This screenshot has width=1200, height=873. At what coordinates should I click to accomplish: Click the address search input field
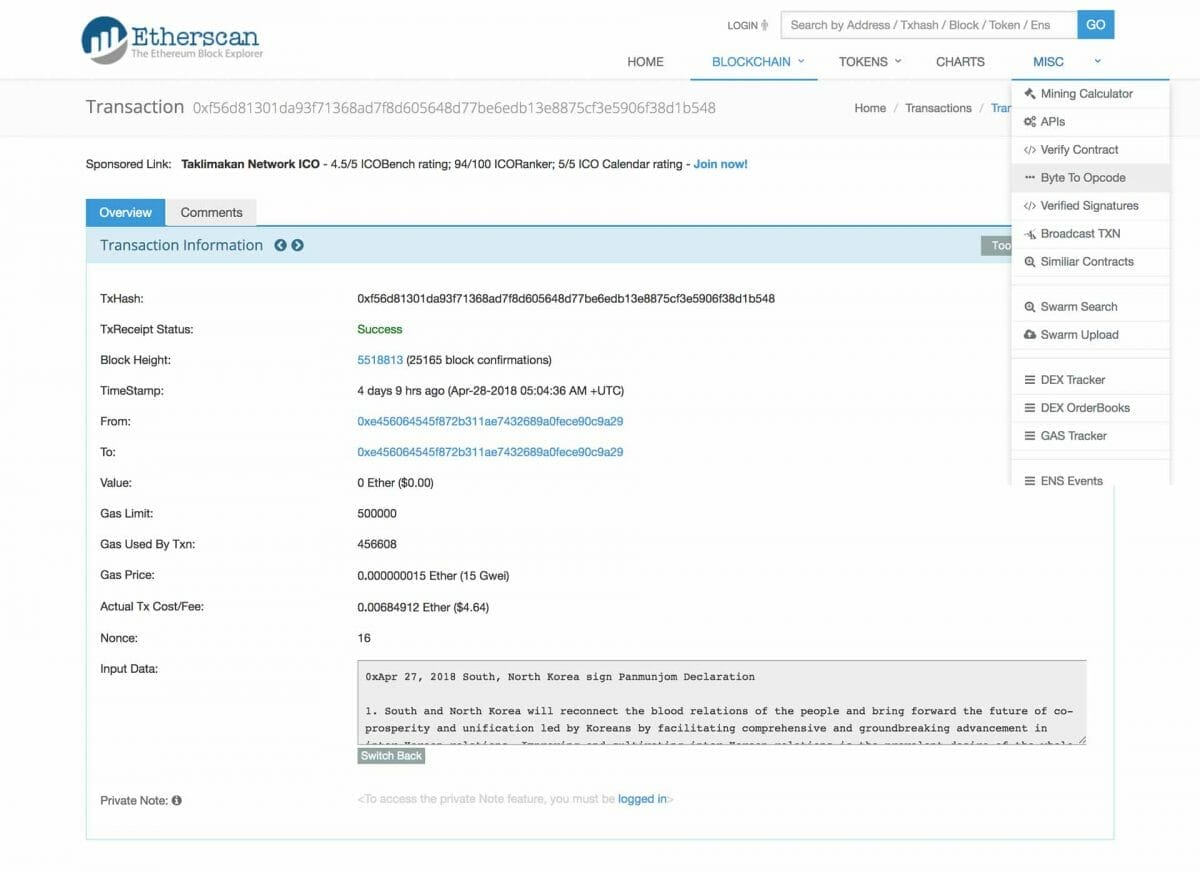click(x=929, y=25)
